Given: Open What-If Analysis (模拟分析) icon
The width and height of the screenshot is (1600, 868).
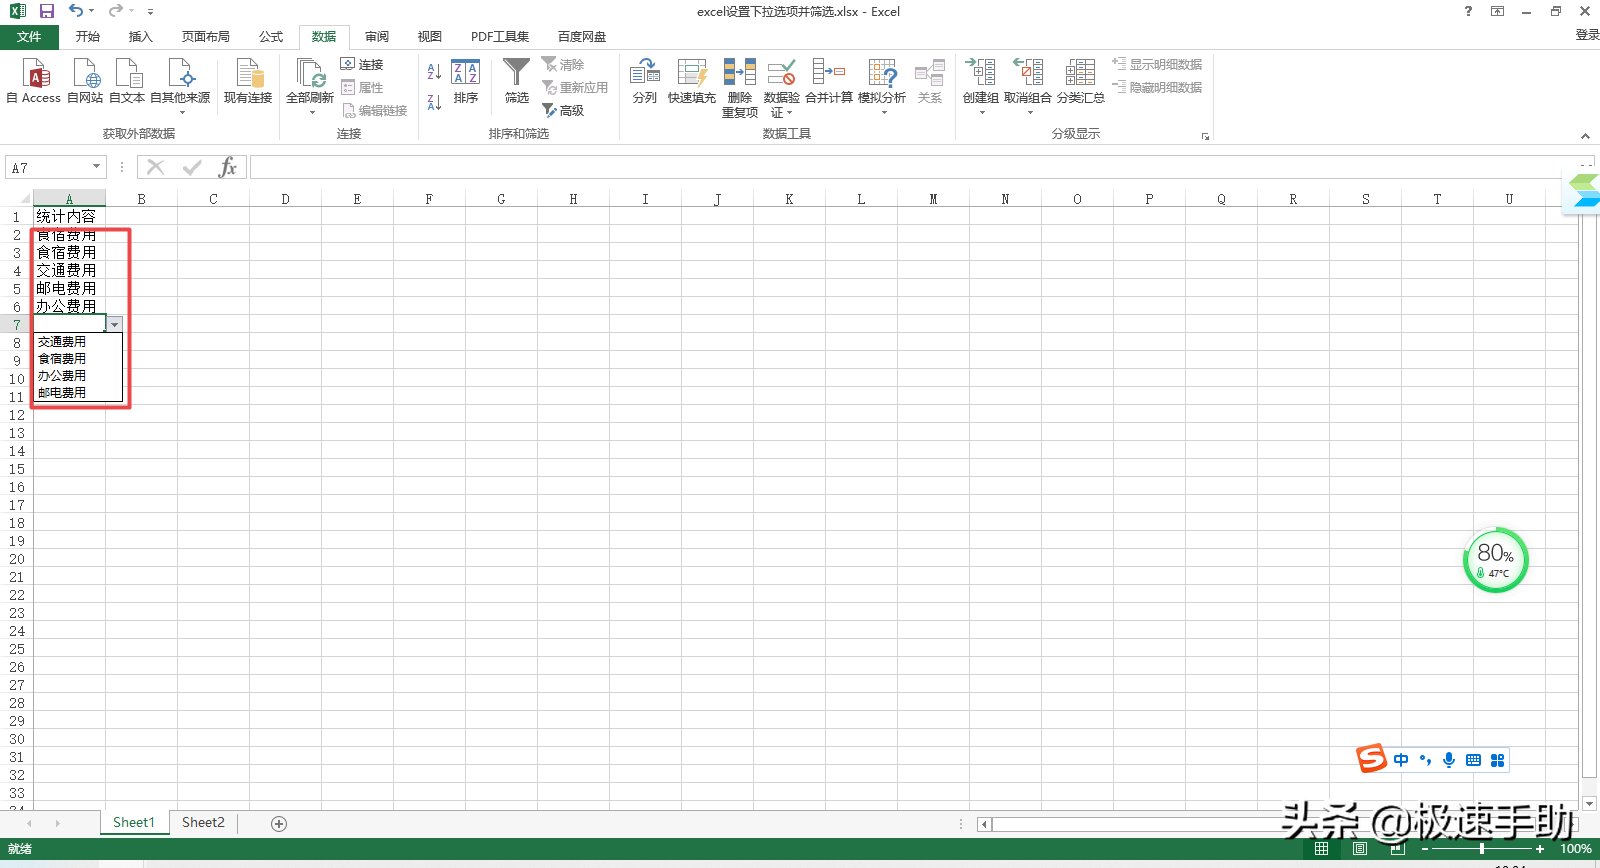Looking at the screenshot, I should pyautogui.click(x=882, y=73).
